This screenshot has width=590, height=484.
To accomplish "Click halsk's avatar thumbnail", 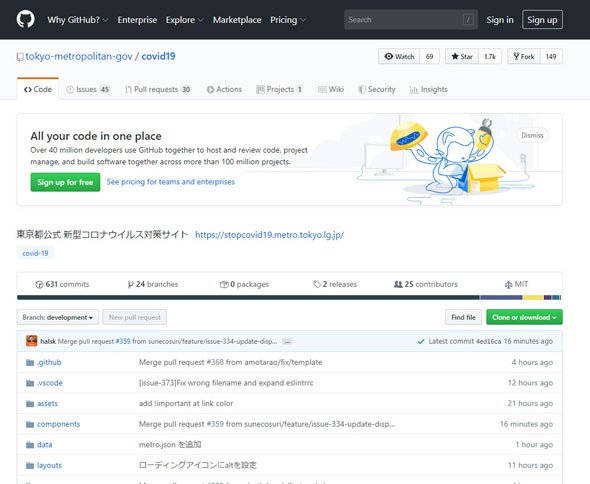I will tap(32, 341).
